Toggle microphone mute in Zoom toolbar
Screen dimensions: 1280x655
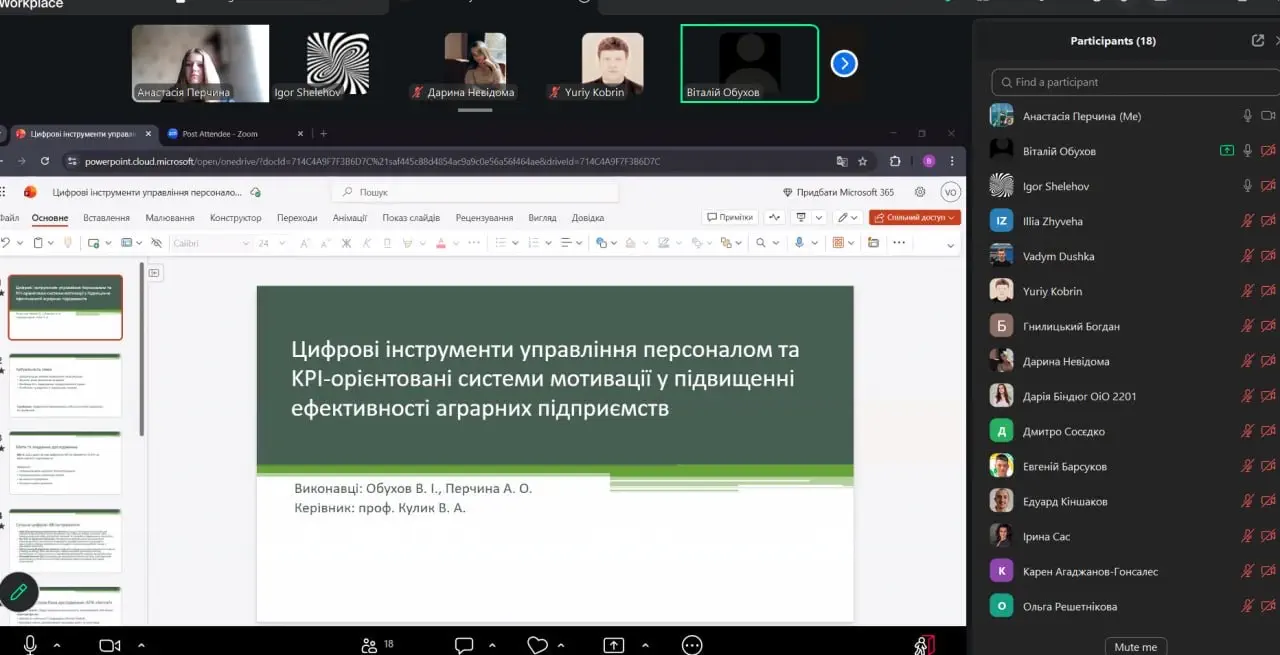(x=31, y=645)
